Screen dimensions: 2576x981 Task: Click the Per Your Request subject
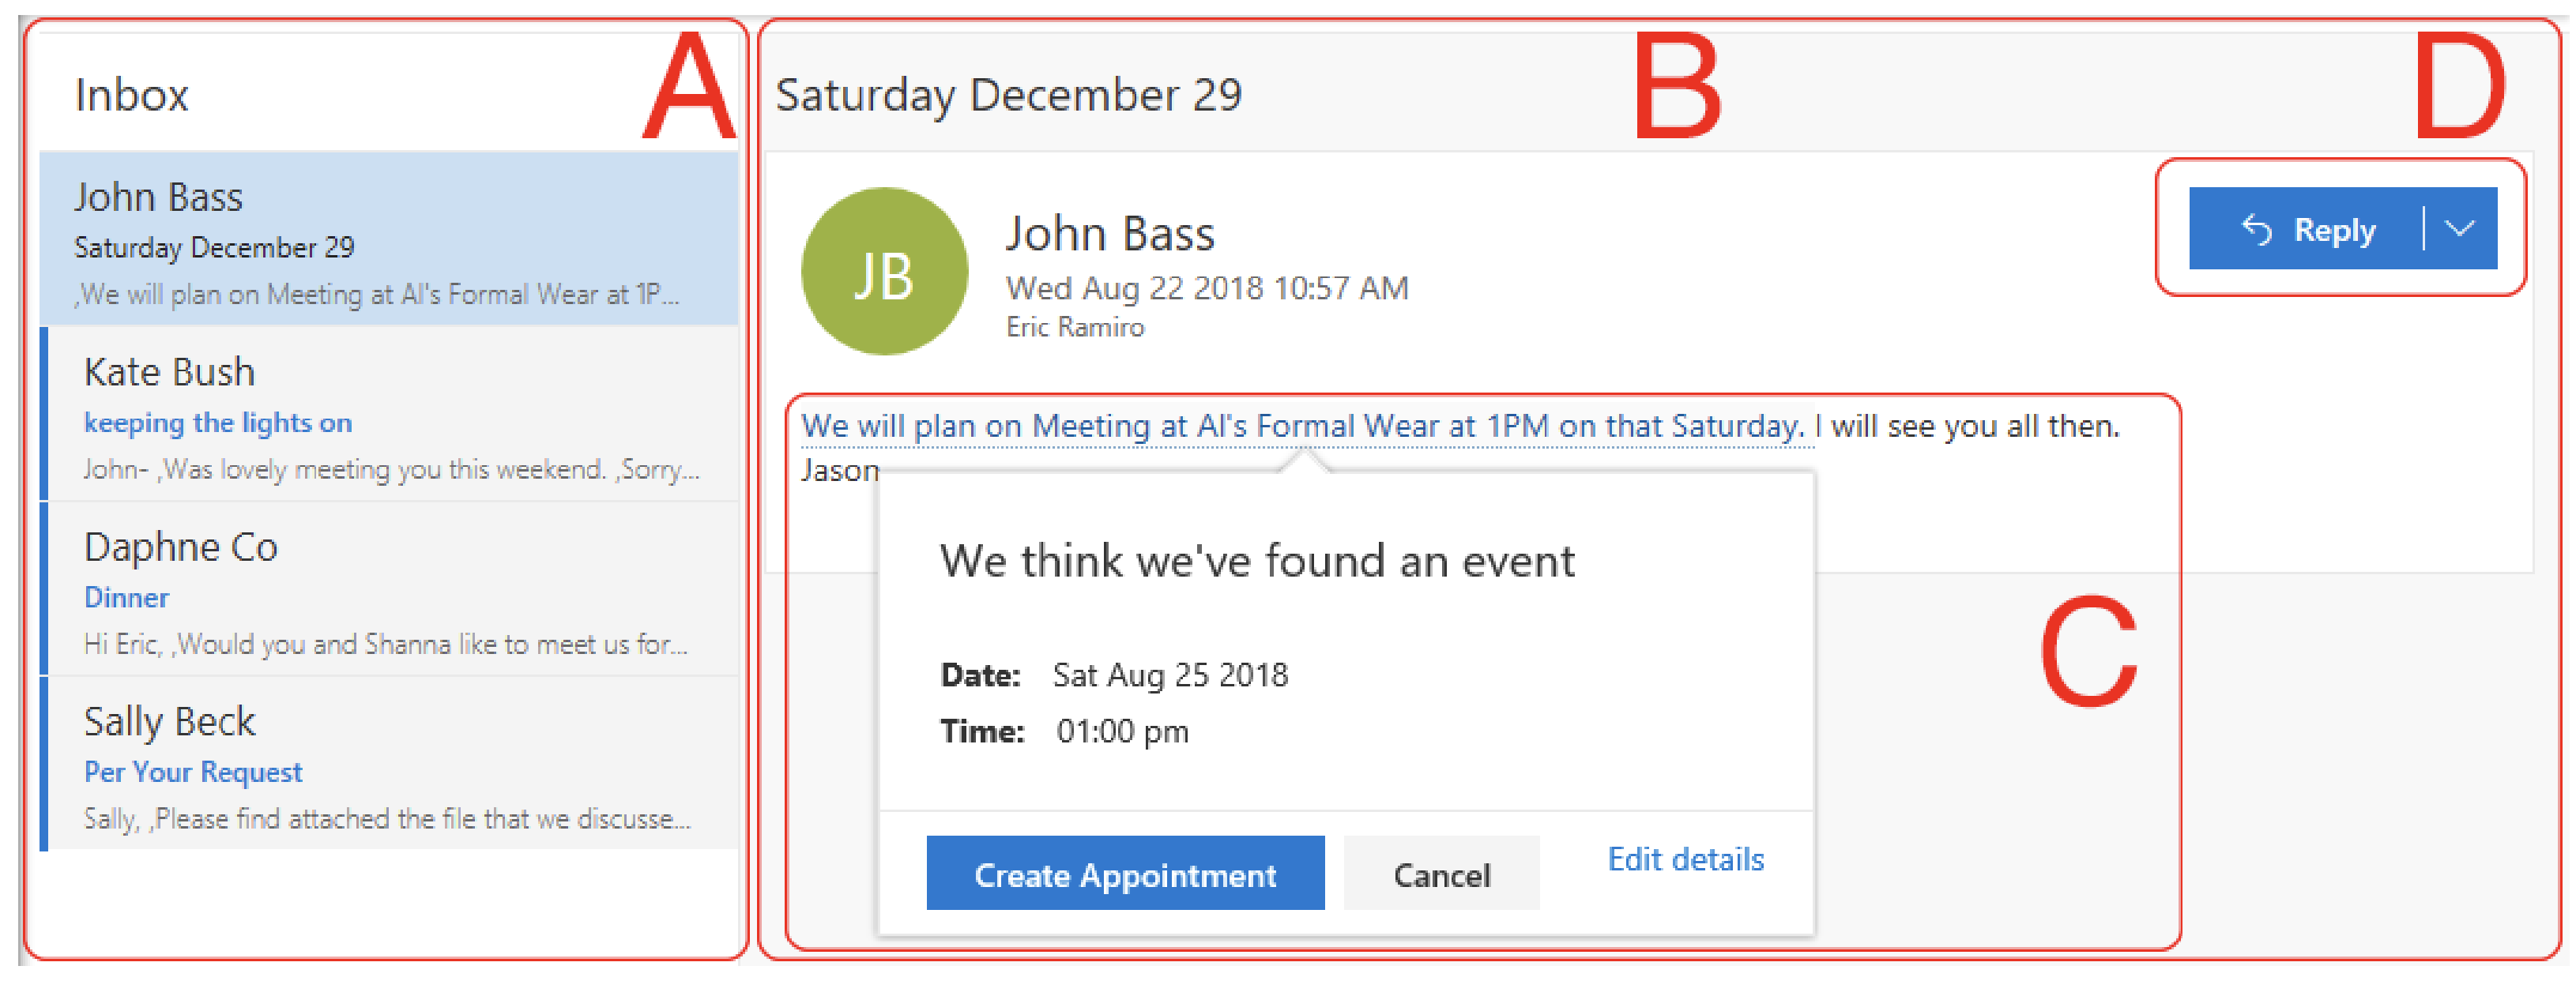193,772
